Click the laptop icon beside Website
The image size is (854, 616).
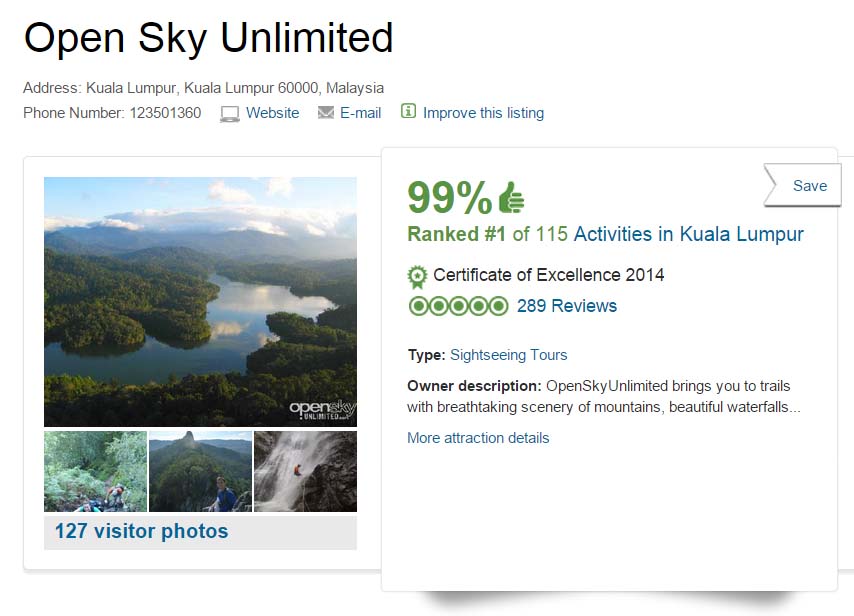(x=230, y=113)
